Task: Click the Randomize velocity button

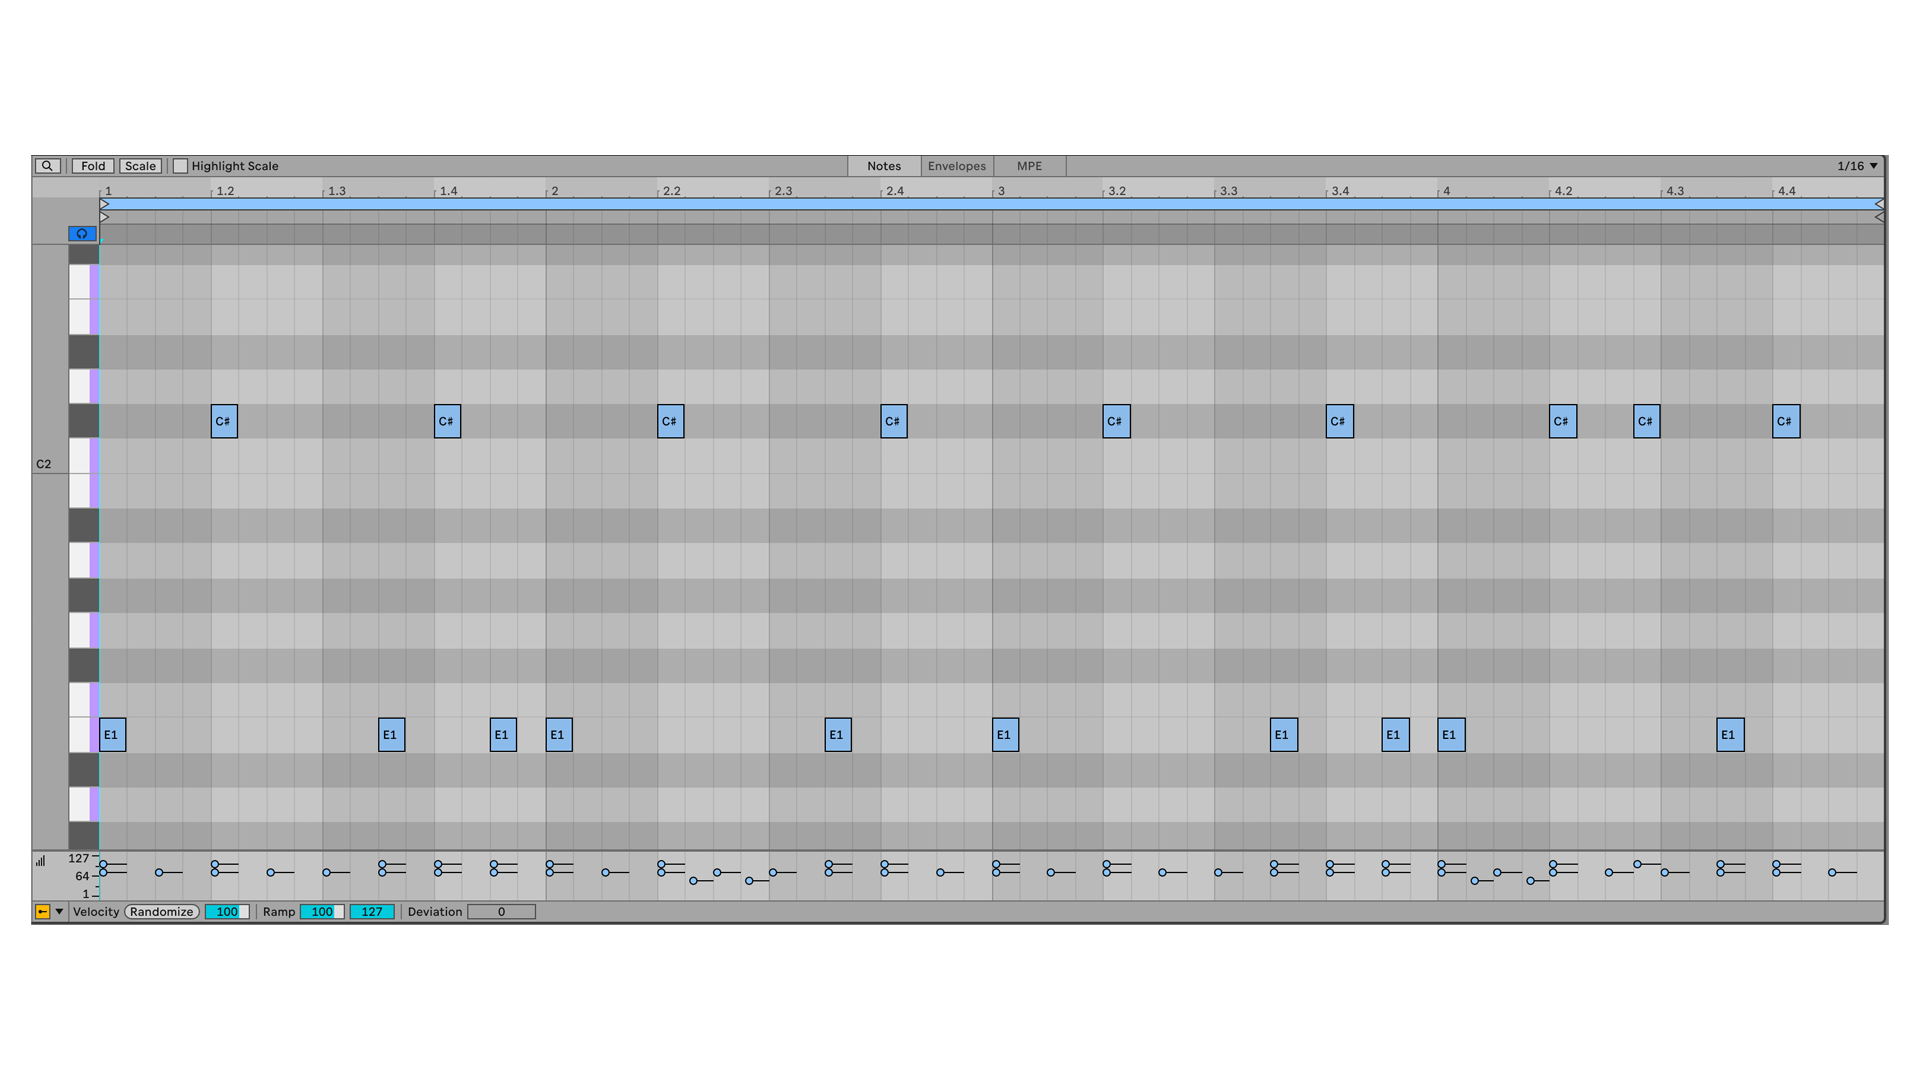Action: [x=161, y=912]
